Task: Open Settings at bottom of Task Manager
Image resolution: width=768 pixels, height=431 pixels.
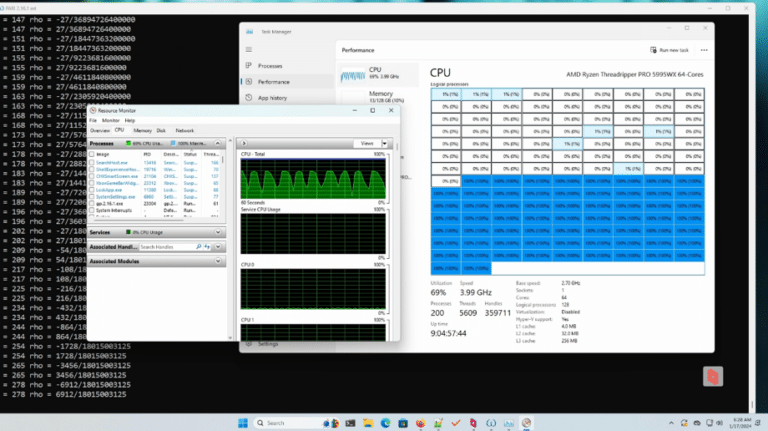Action: (268, 344)
